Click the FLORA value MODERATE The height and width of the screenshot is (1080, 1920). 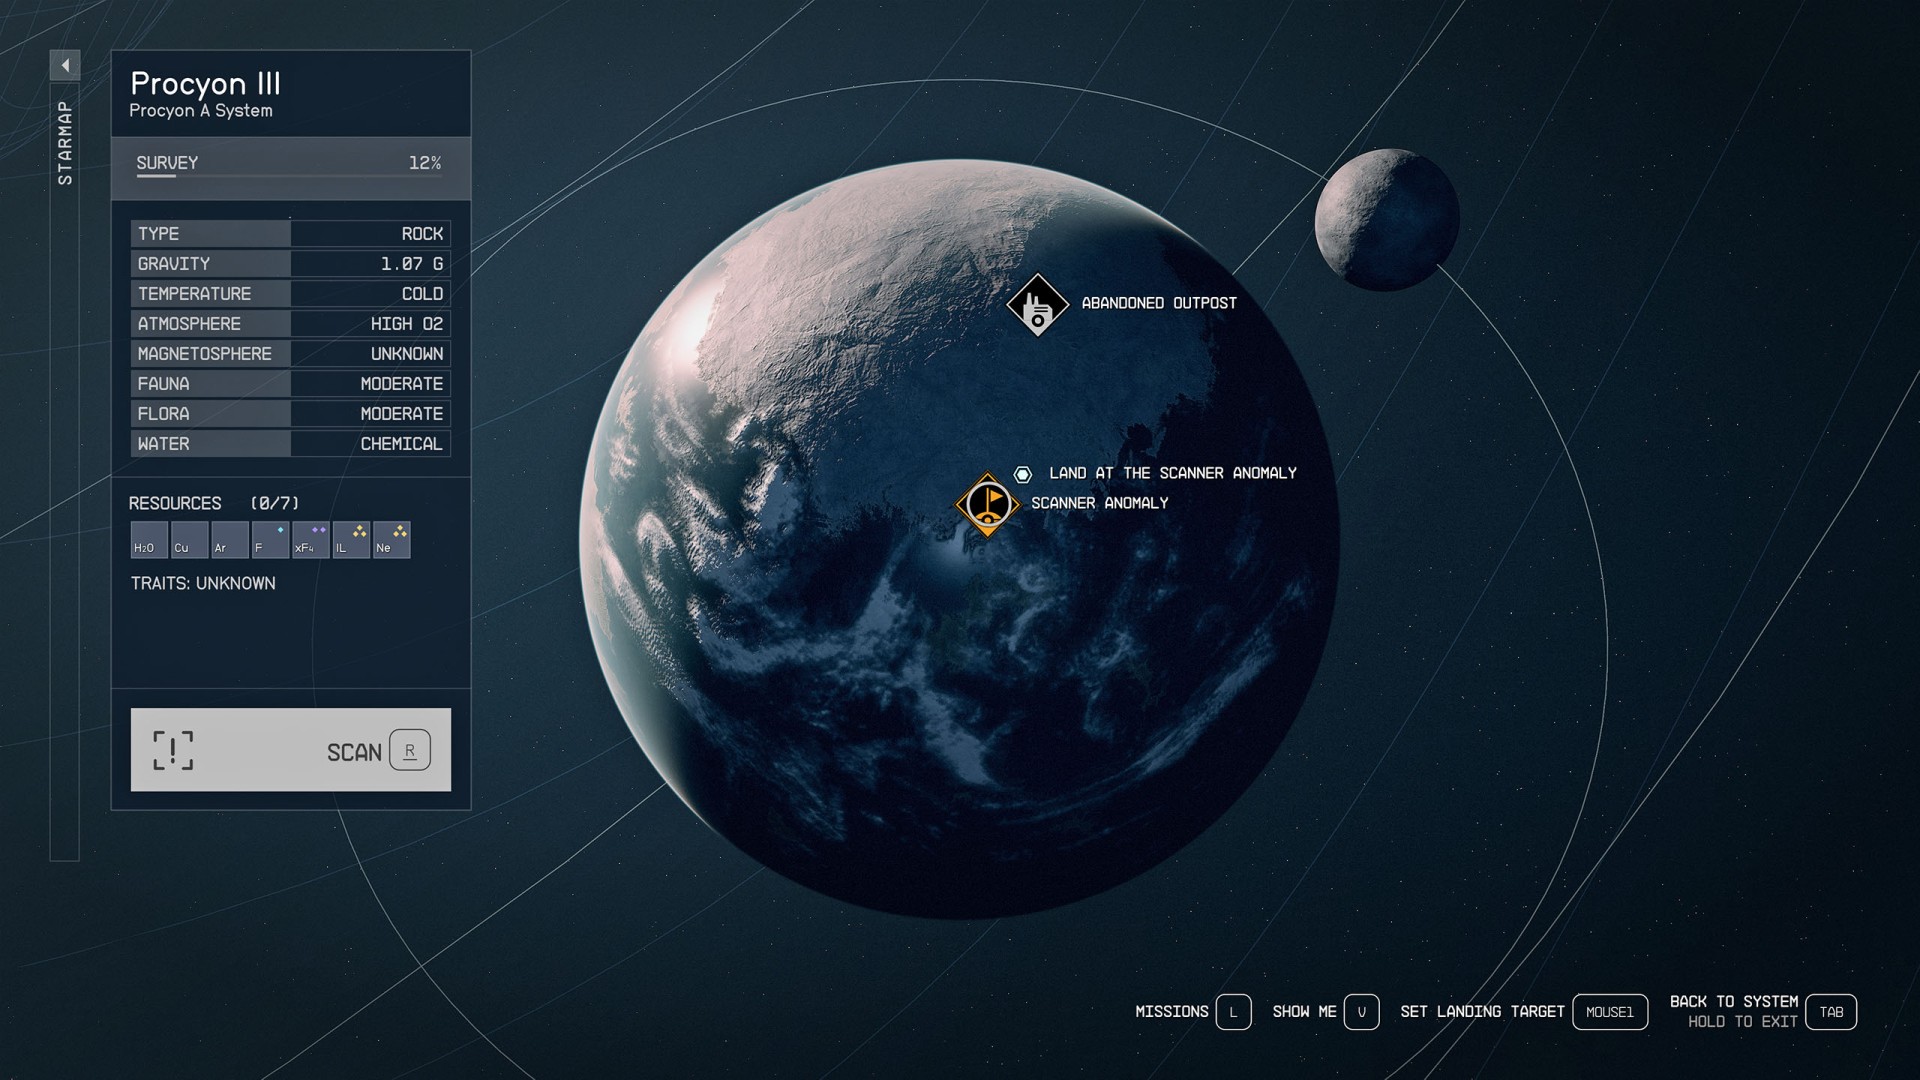click(401, 414)
